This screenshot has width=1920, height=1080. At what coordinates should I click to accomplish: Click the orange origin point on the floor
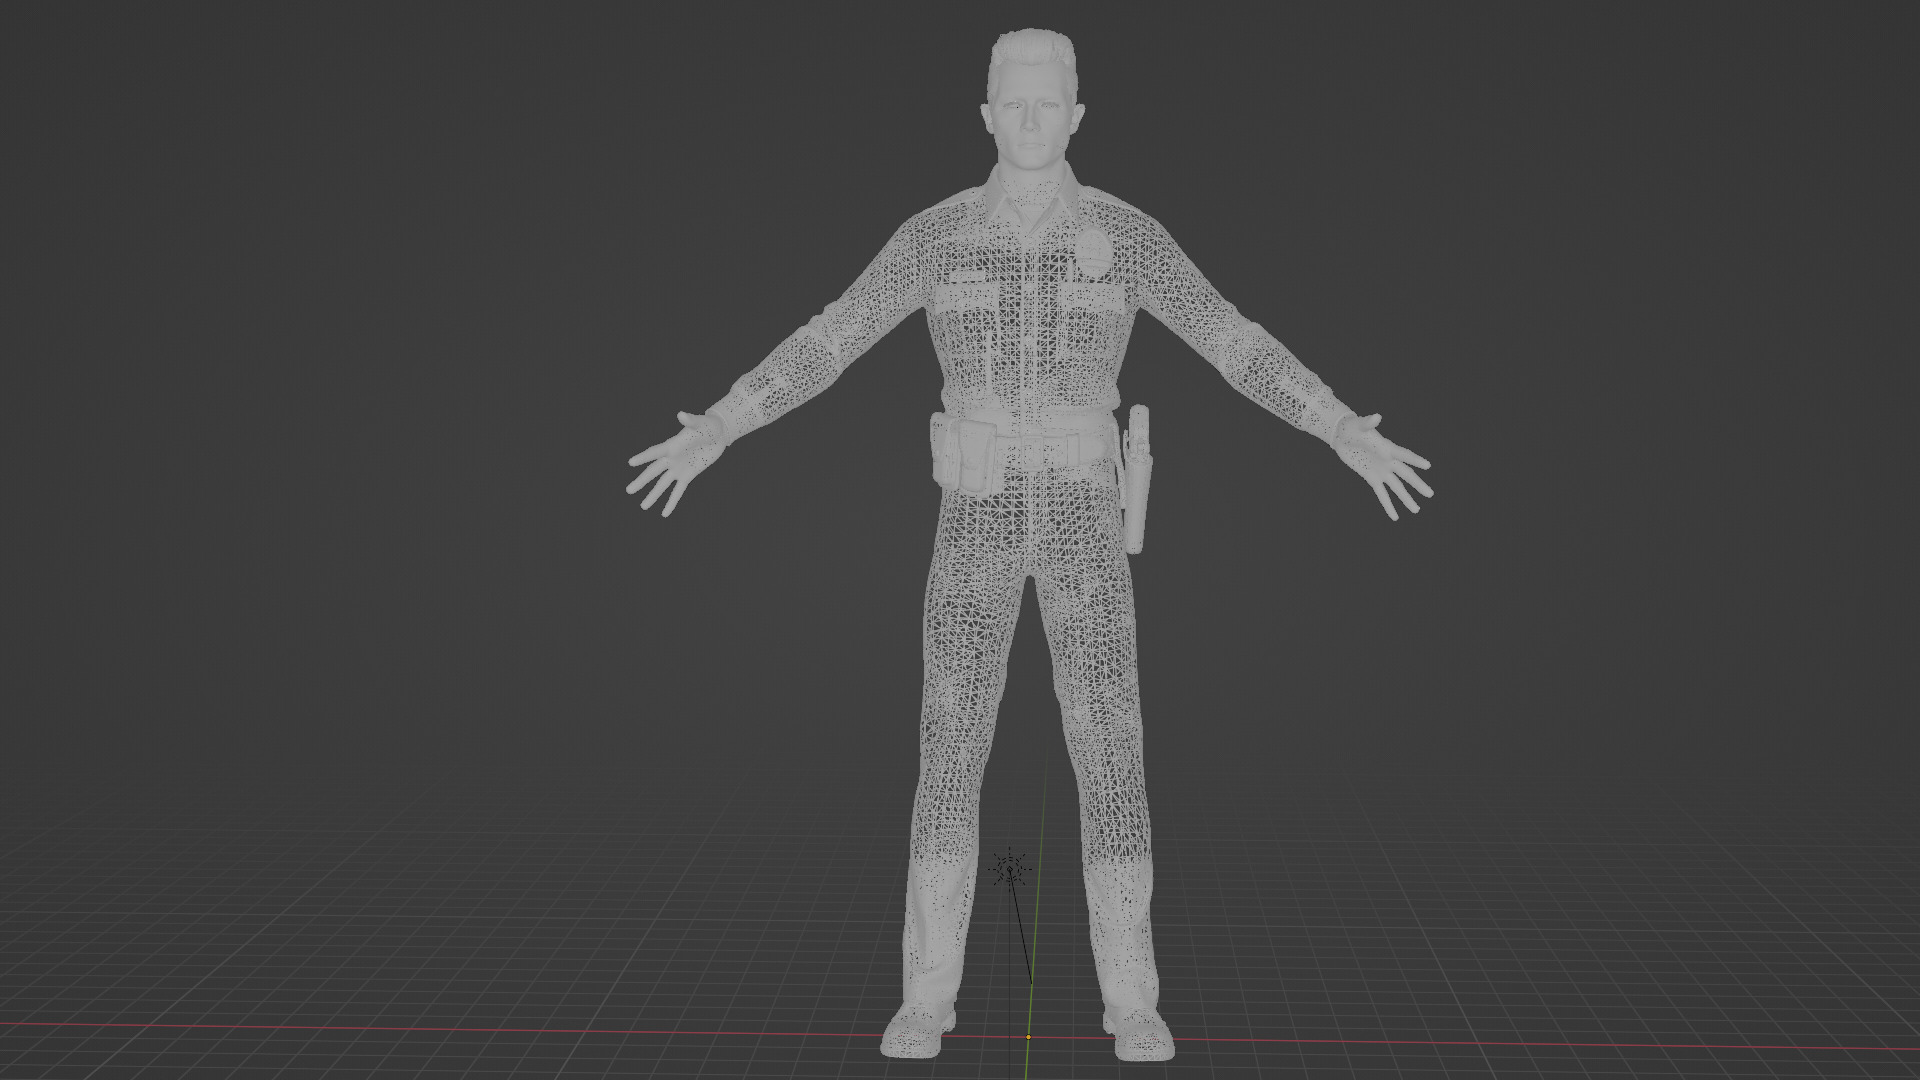[x=1028, y=1037]
